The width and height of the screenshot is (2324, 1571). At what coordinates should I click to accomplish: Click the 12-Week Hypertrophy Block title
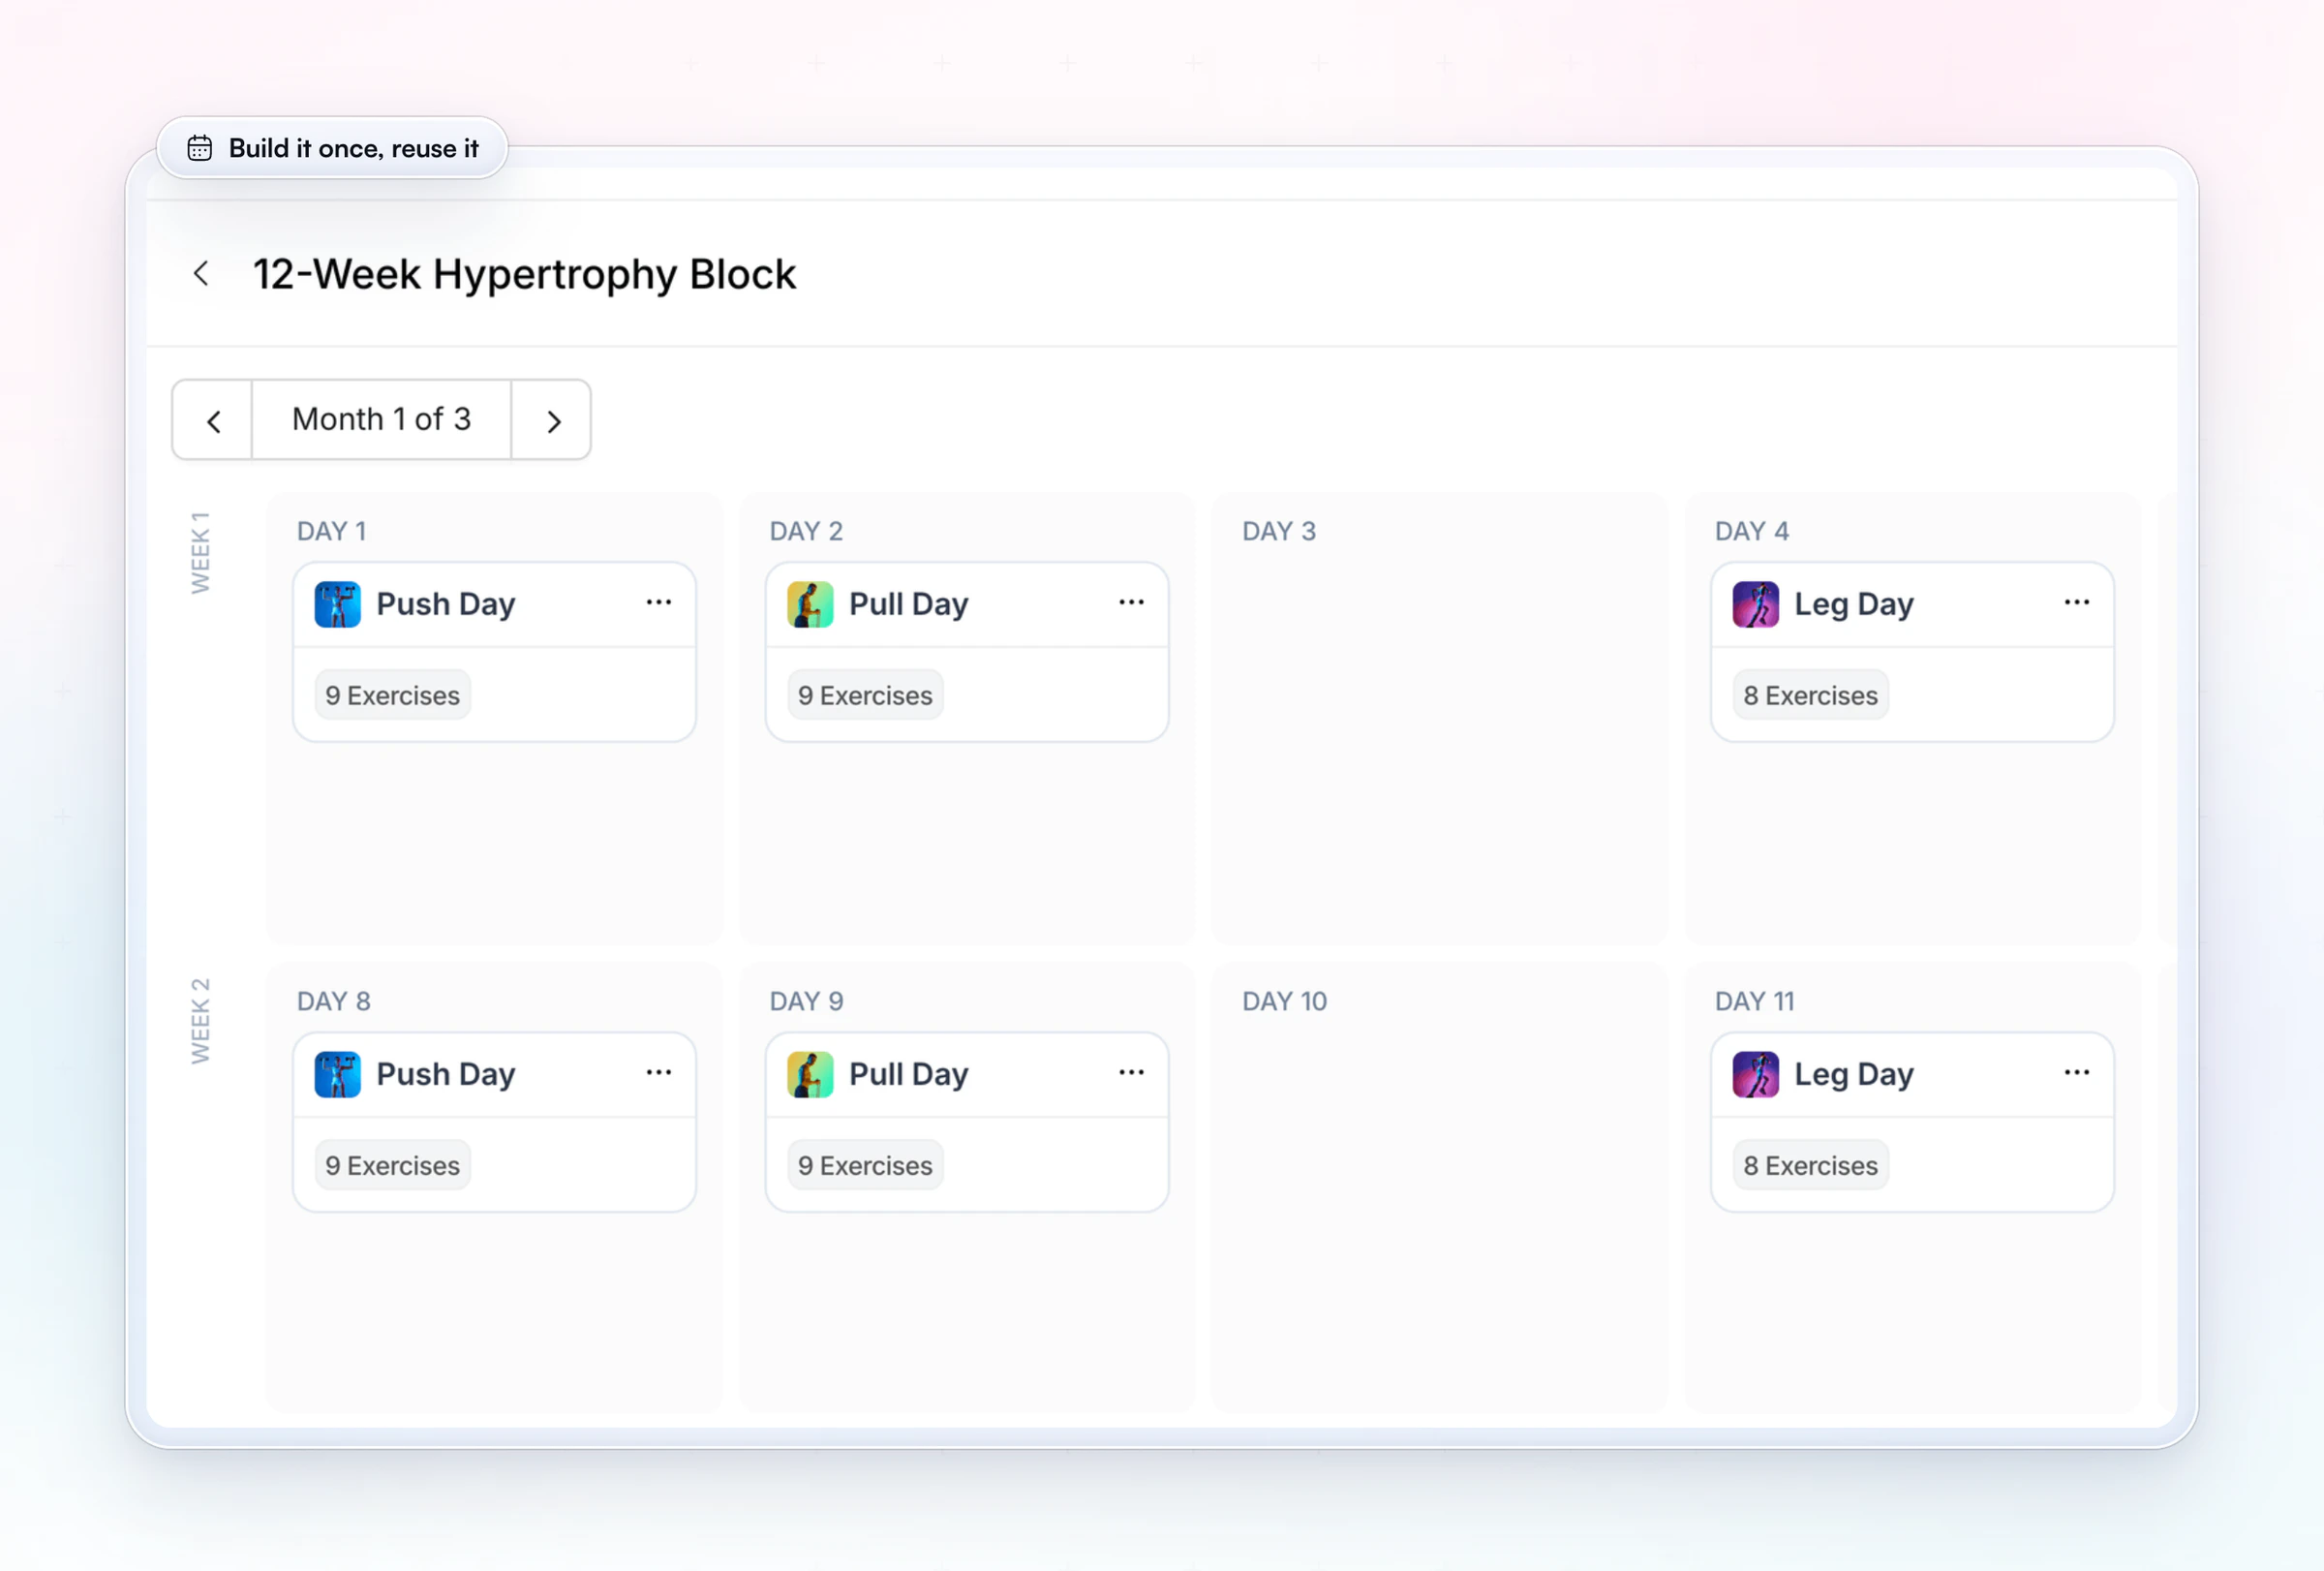click(525, 274)
